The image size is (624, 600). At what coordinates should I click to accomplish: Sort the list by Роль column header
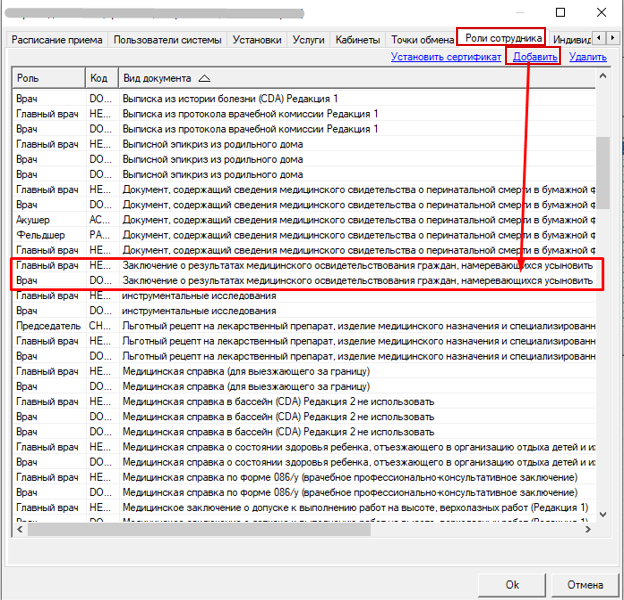tap(49, 78)
